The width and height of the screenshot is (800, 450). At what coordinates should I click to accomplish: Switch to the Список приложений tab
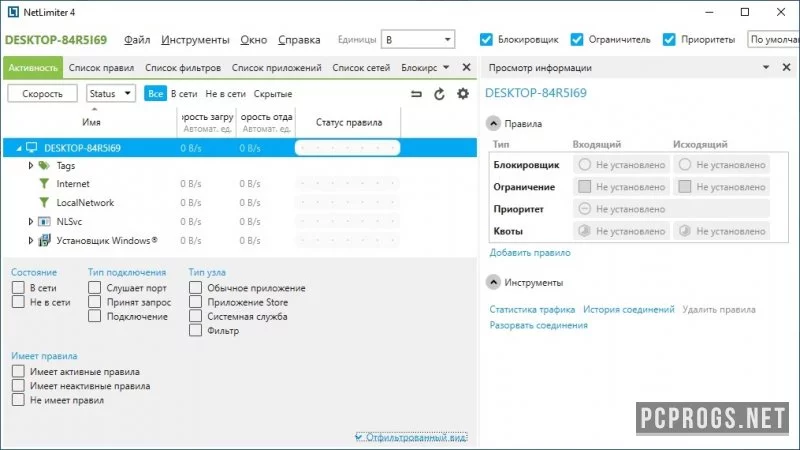277,67
